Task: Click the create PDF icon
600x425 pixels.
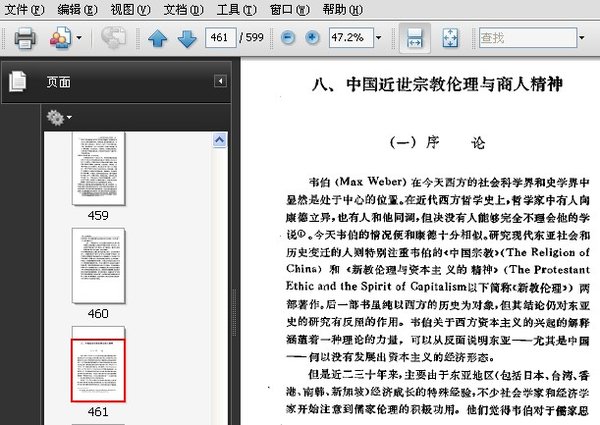Action: [x=60, y=38]
